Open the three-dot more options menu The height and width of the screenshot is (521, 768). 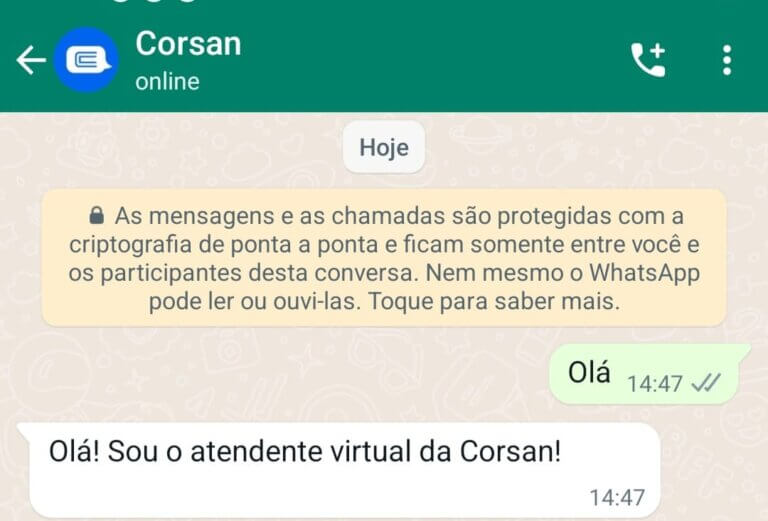click(x=727, y=60)
